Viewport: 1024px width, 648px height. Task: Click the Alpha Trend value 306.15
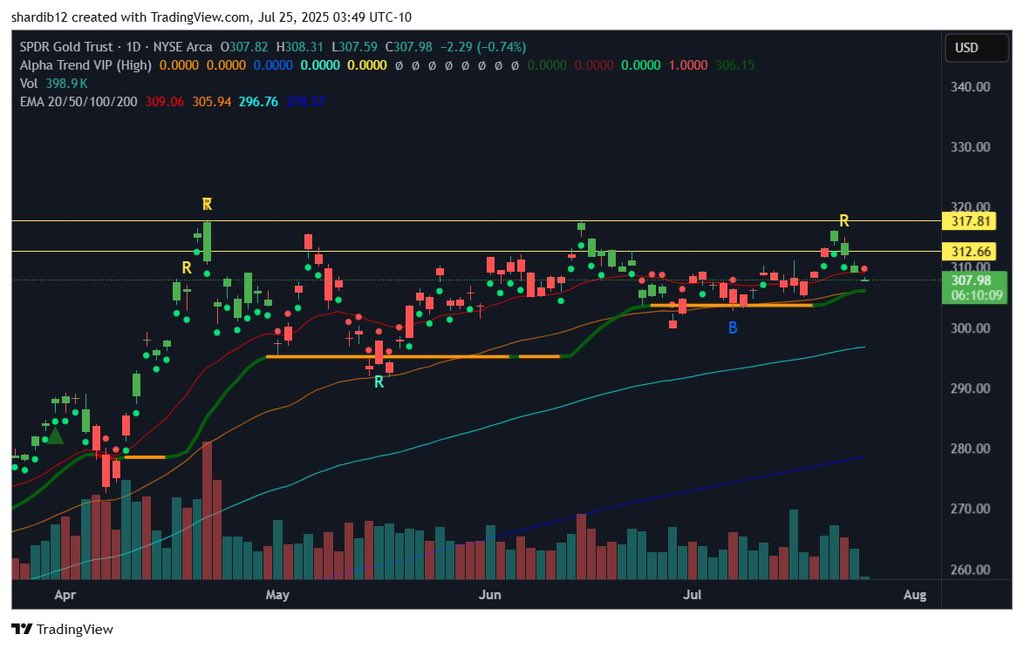coord(735,65)
